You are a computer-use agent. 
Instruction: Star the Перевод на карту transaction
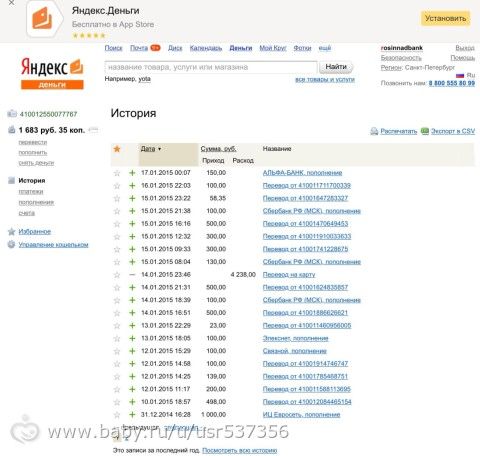click(117, 275)
